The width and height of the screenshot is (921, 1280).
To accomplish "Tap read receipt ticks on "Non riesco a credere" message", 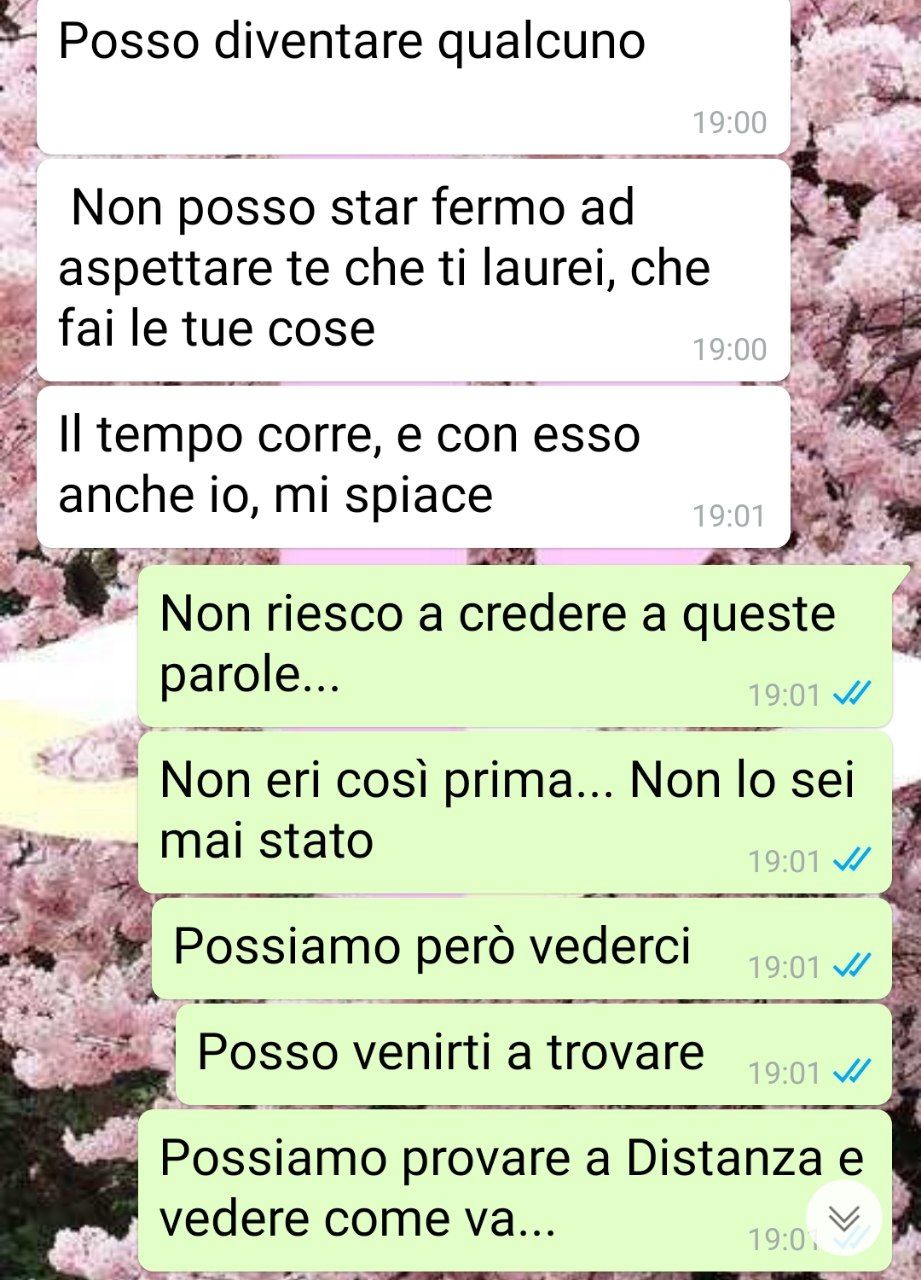I will 852,693.
